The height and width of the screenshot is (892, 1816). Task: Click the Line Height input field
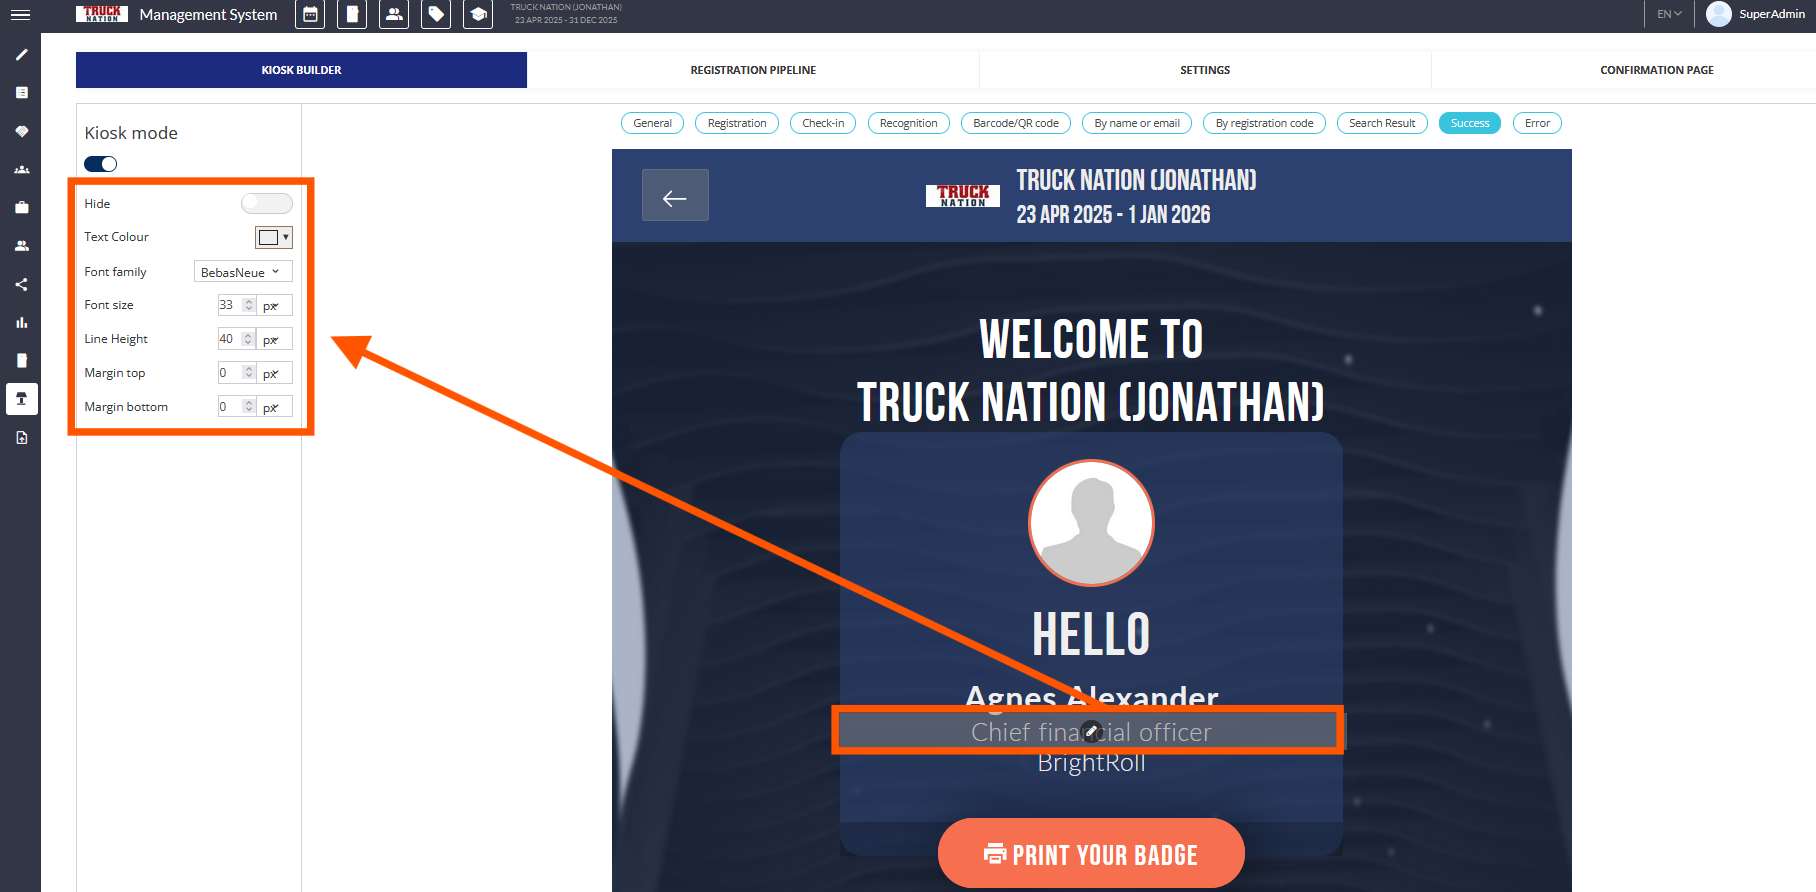tap(229, 339)
